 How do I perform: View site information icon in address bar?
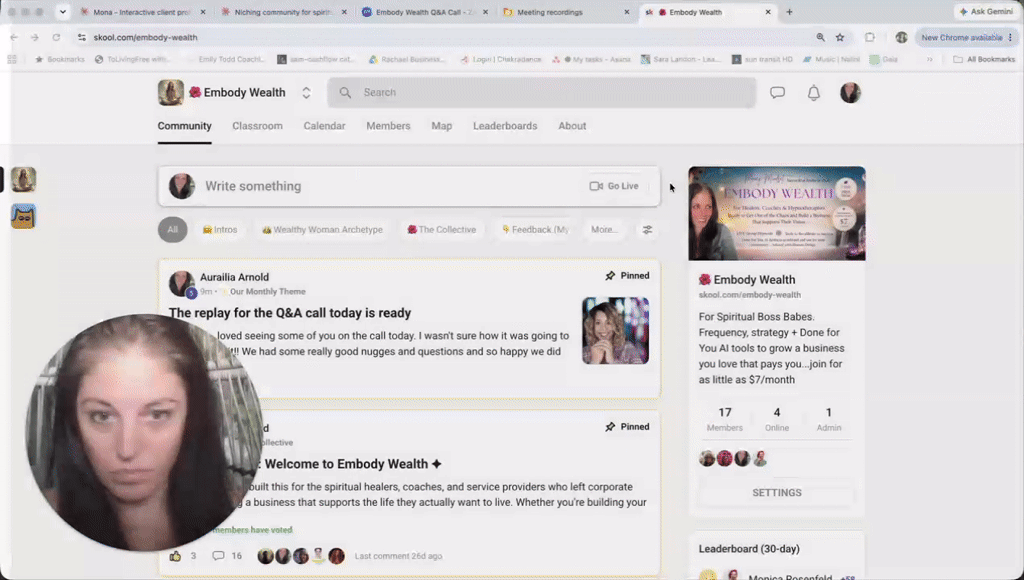pyautogui.click(x=82, y=37)
